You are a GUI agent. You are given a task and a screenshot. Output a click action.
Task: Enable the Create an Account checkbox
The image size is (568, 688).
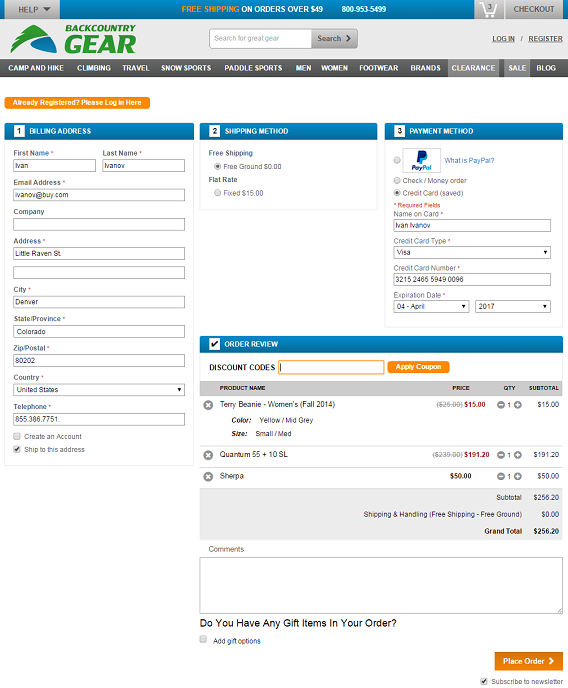(x=17, y=436)
